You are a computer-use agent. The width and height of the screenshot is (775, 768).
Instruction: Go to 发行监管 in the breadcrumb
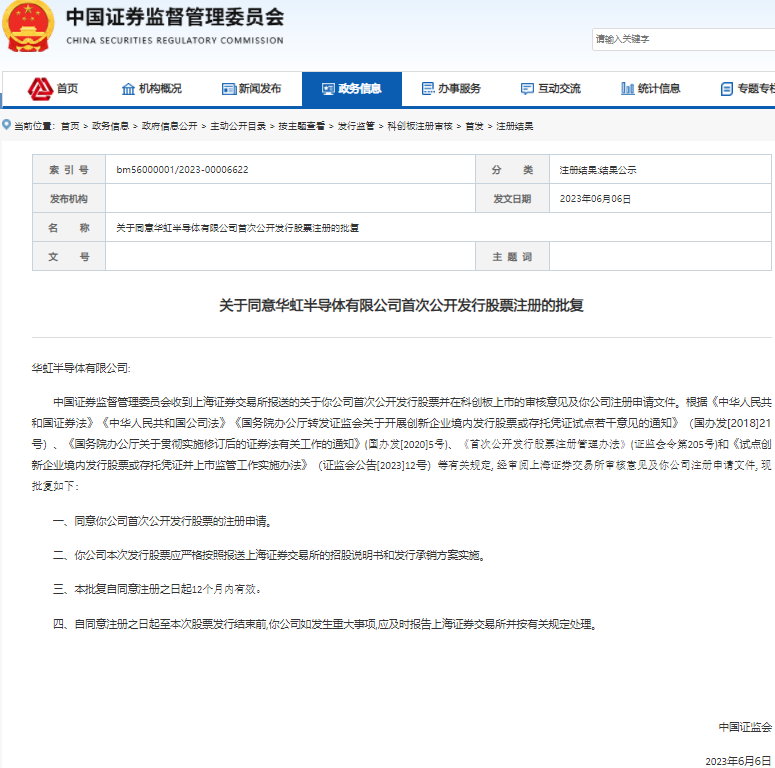pos(356,126)
